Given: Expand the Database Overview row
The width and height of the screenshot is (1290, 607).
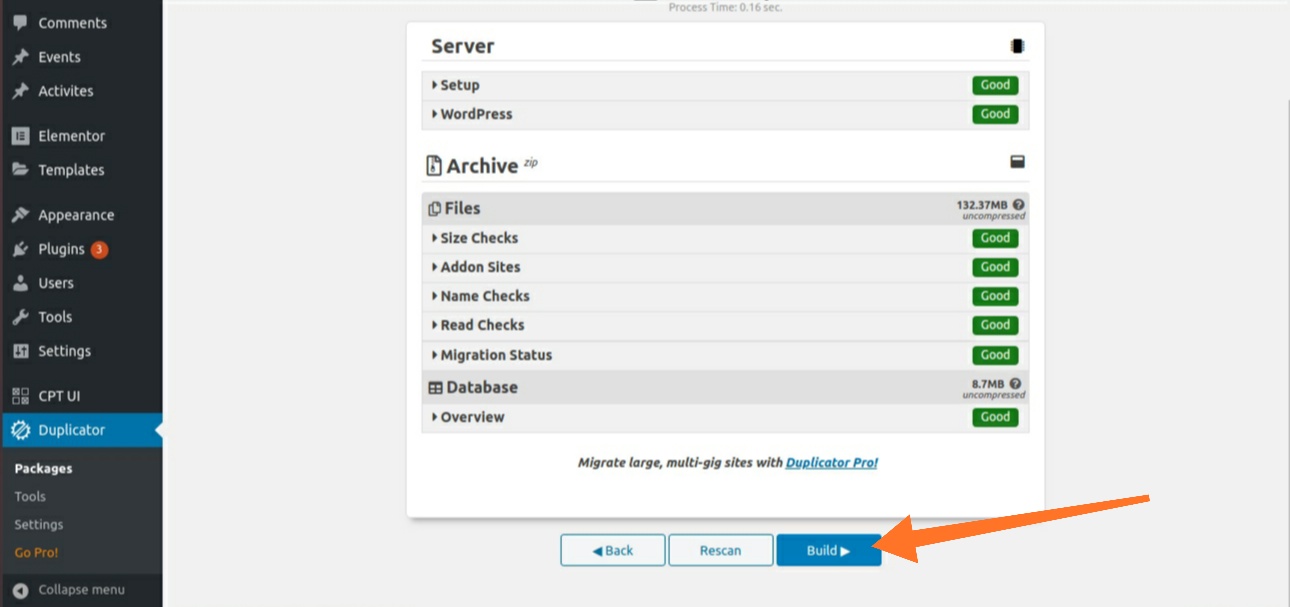Looking at the screenshot, I should (x=472, y=417).
